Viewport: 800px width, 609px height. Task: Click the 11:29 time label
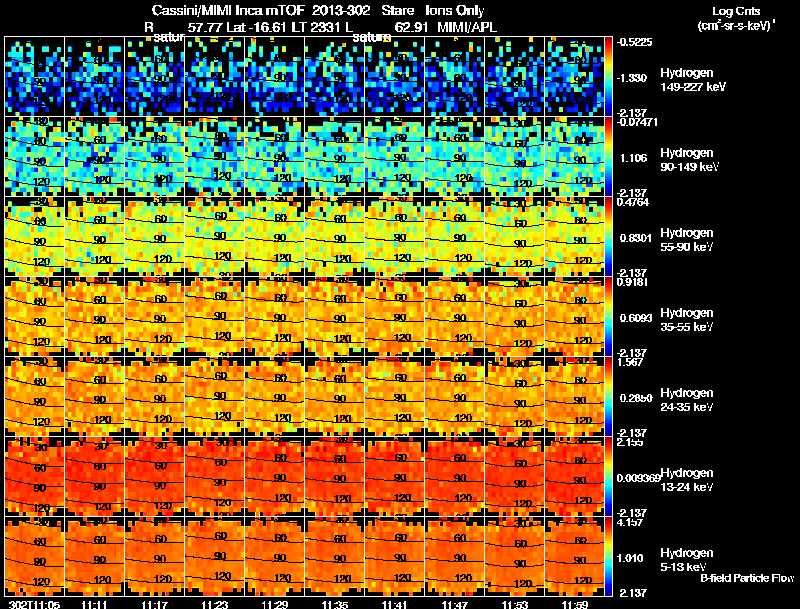pyautogui.click(x=274, y=604)
